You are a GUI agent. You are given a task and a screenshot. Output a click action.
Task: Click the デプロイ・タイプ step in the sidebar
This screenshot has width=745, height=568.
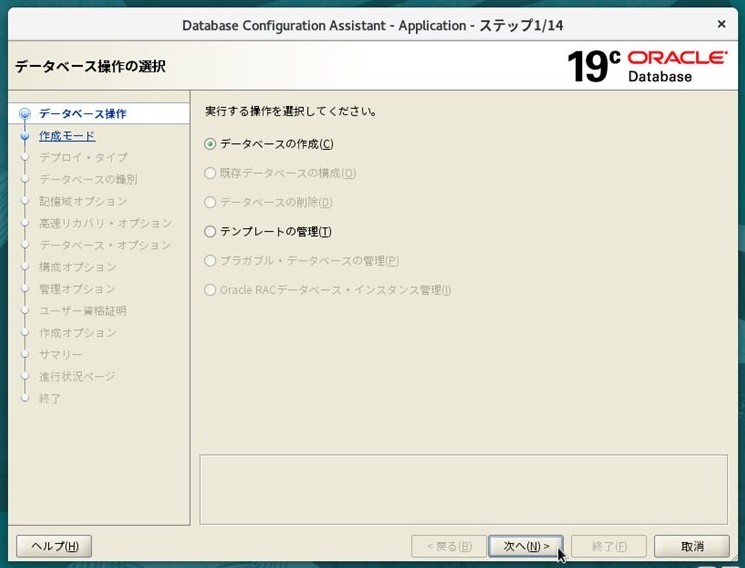(83, 157)
